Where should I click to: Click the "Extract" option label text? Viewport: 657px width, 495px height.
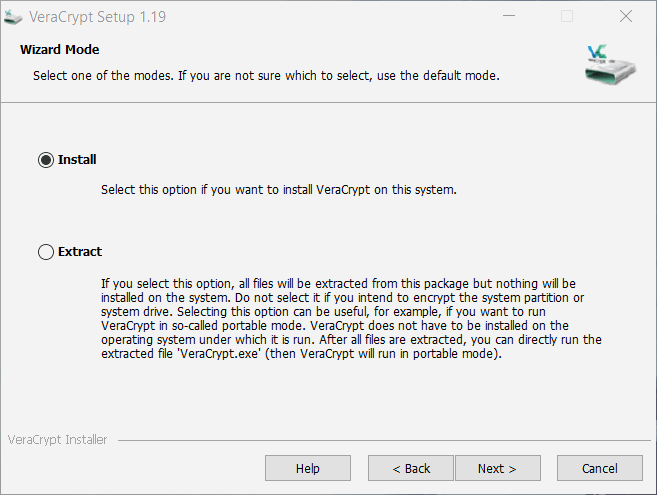pos(80,252)
